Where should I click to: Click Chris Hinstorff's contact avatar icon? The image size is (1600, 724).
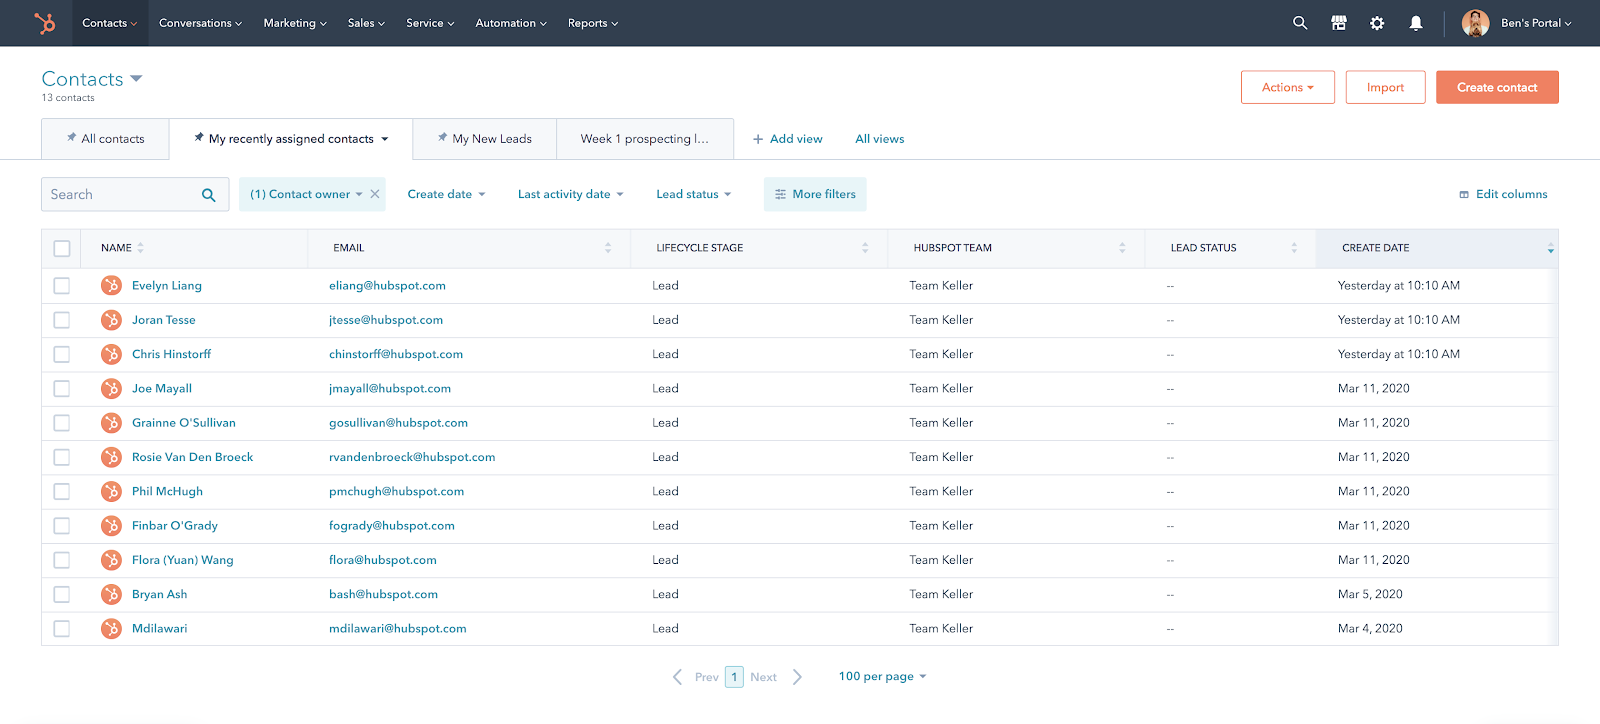pos(111,354)
